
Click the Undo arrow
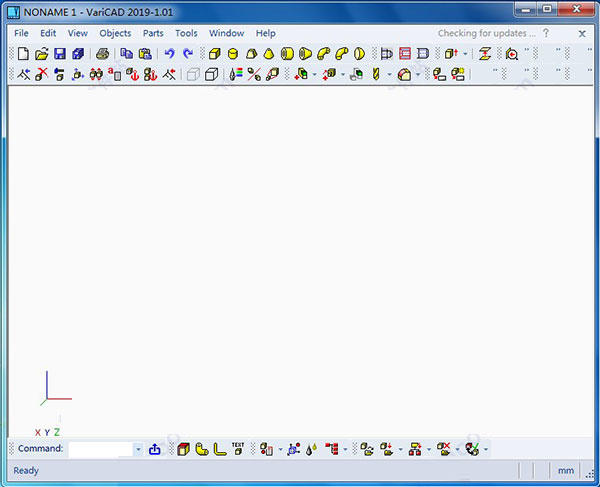(x=170, y=53)
